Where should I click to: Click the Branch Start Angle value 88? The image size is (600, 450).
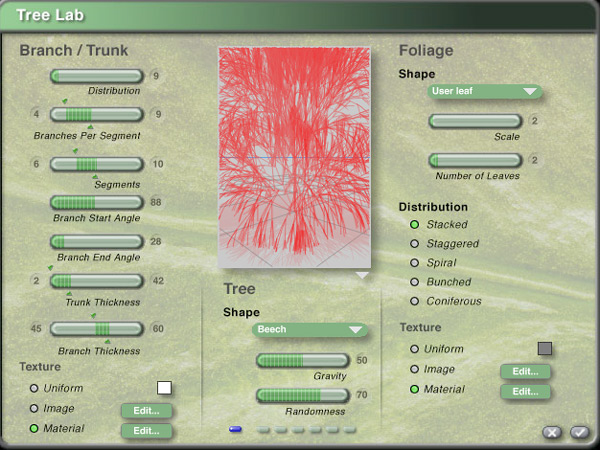(x=156, y=202)
